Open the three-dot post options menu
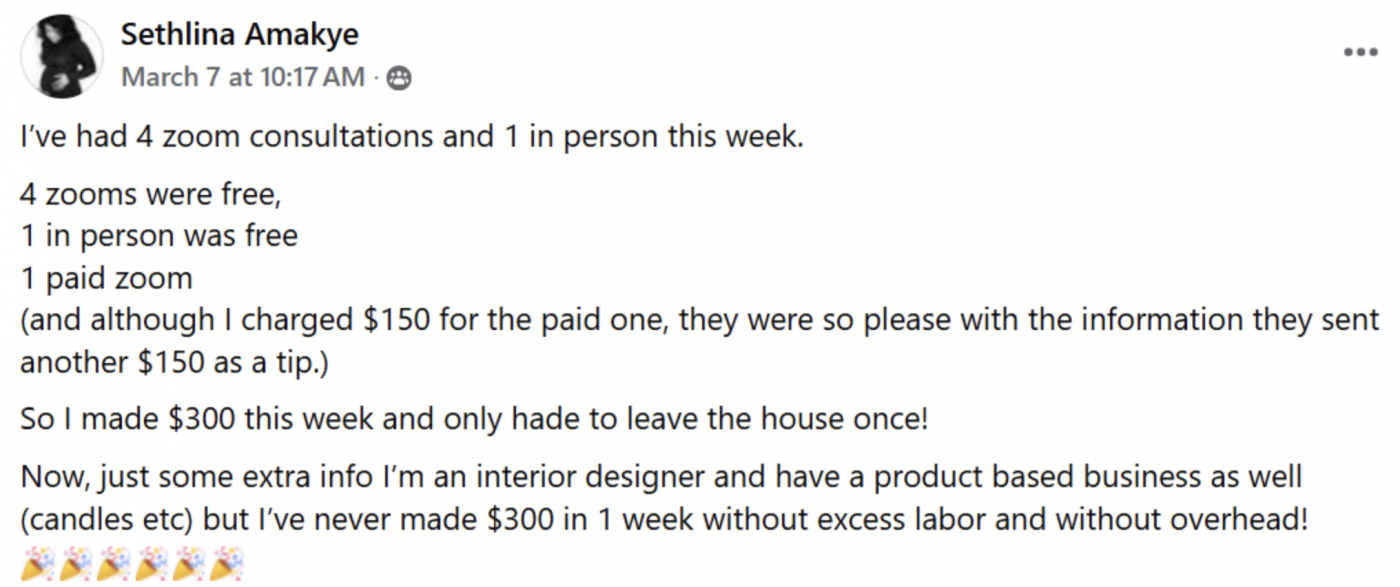The image size is (1400, 587). tap(1359, 52)
